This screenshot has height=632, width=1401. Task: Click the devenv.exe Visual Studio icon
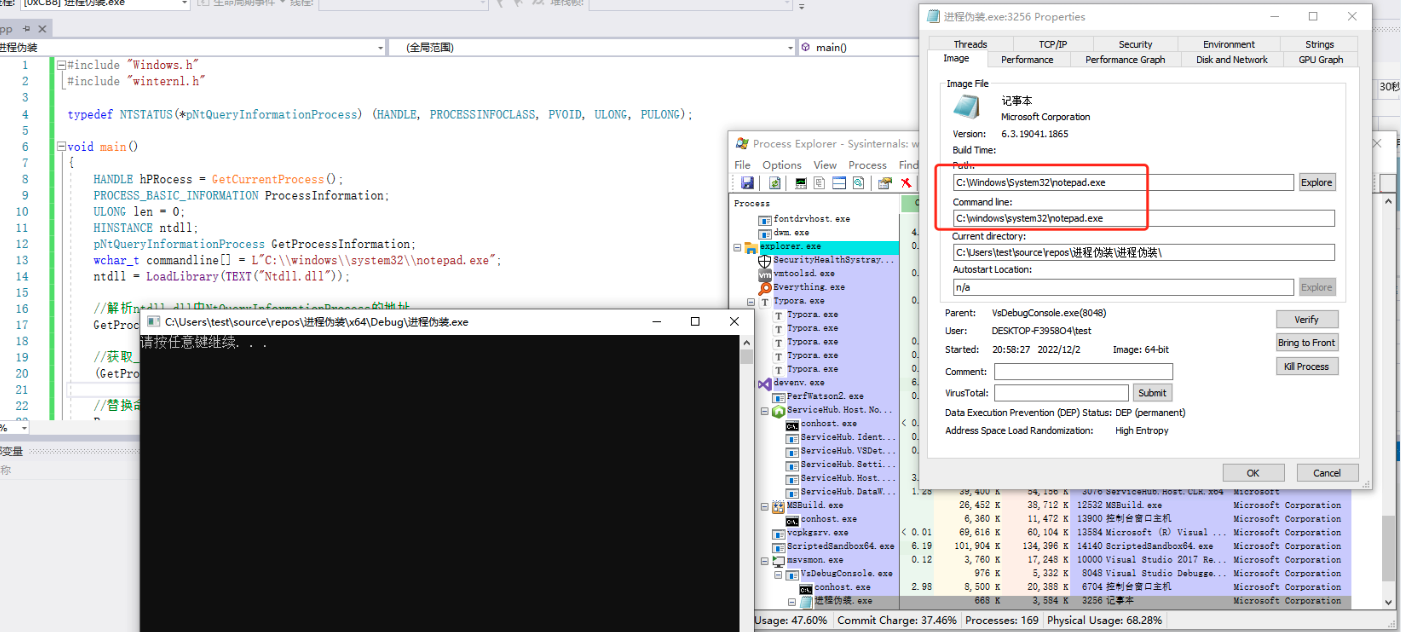765,383
